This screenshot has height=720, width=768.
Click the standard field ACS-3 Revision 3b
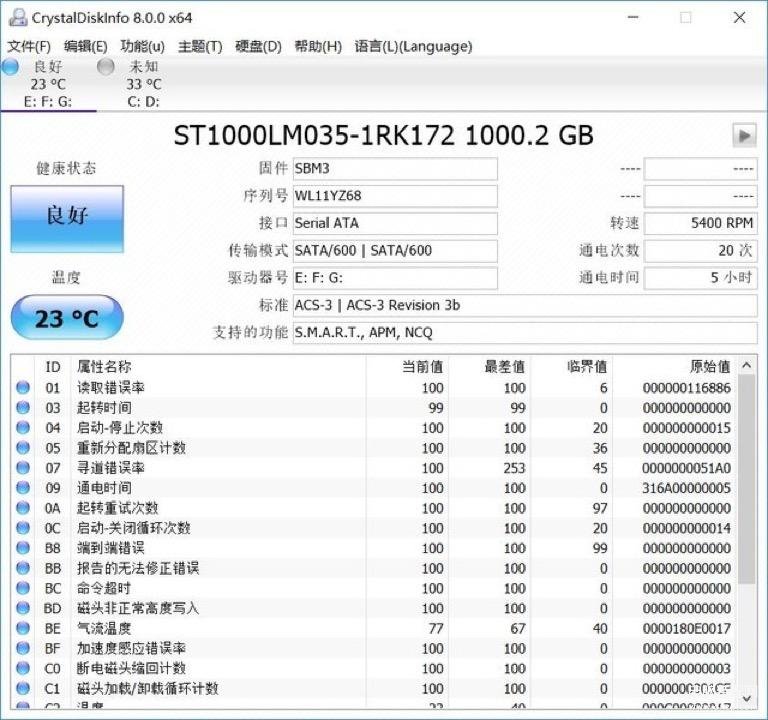tap(525, 306)
